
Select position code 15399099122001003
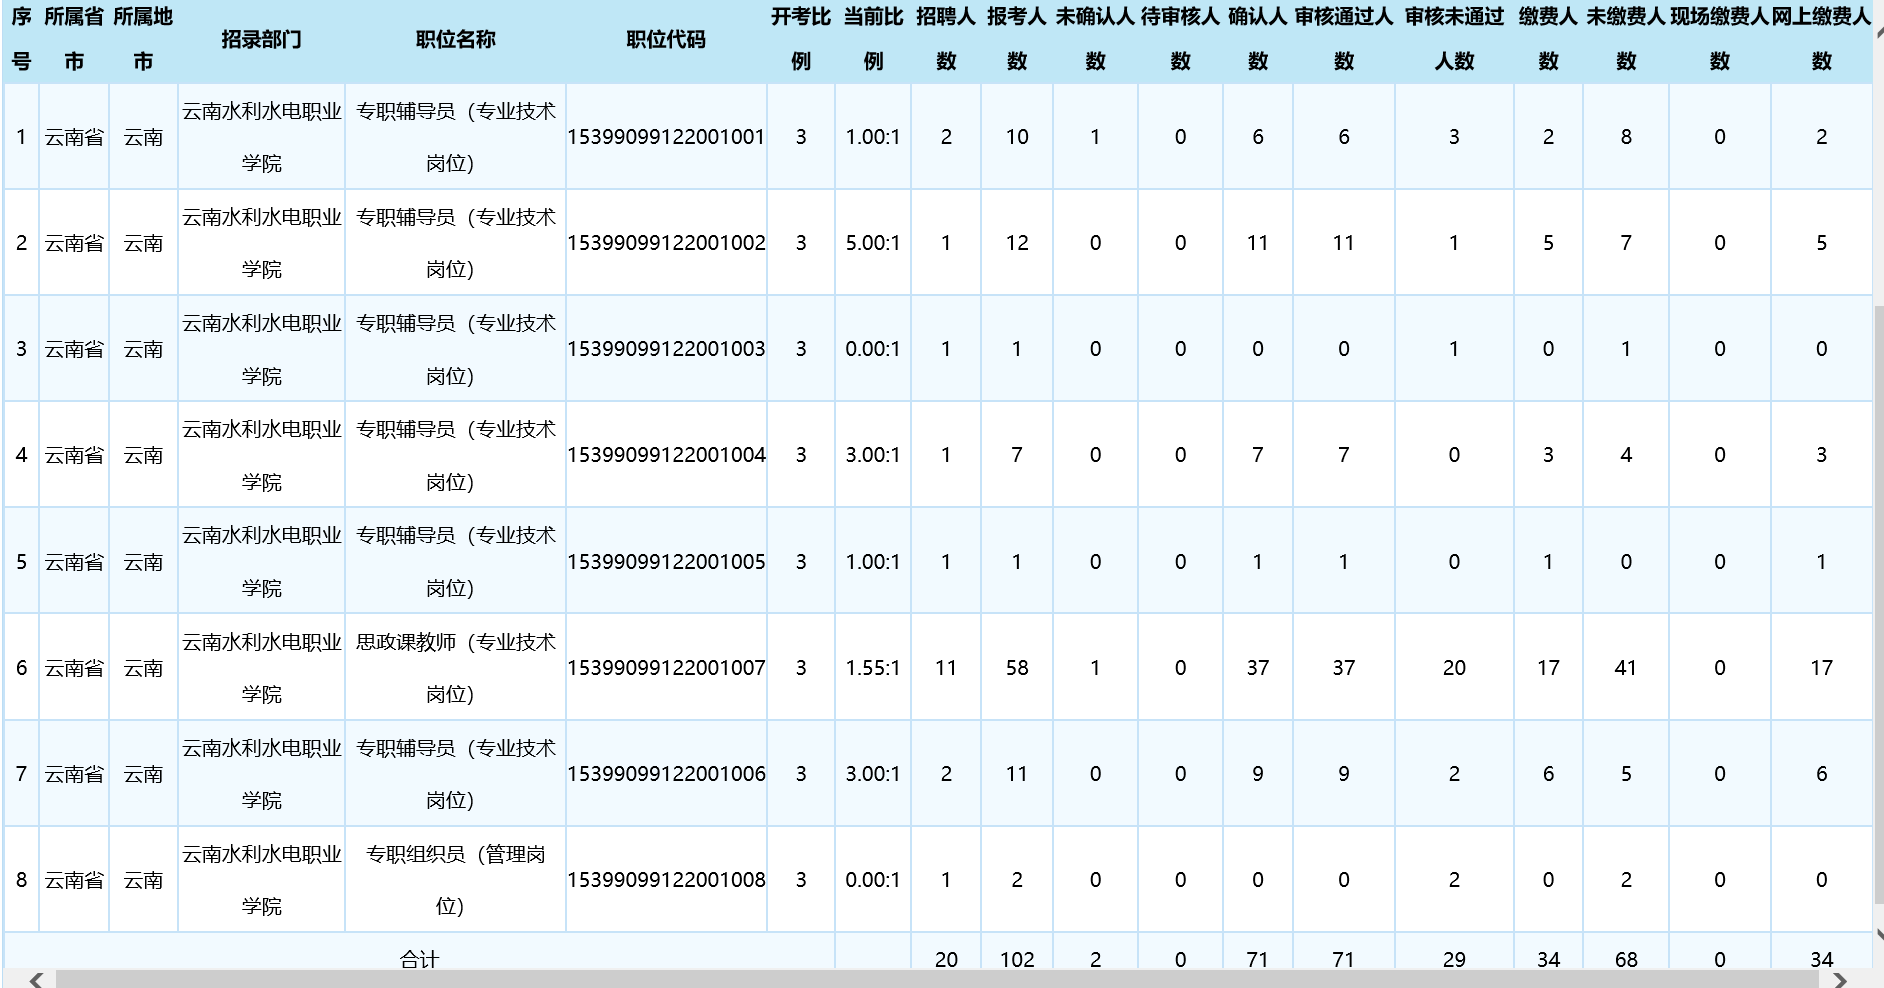click(666, 349)
